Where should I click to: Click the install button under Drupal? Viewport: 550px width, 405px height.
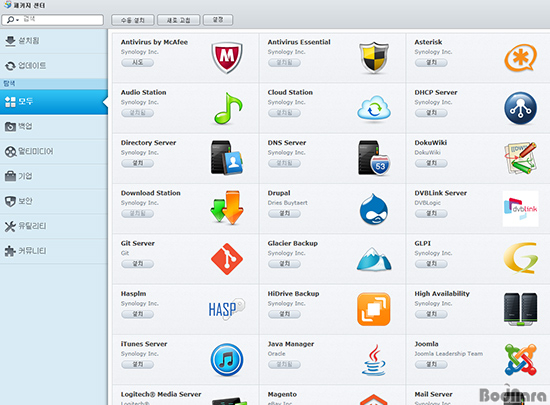(284, 214)
